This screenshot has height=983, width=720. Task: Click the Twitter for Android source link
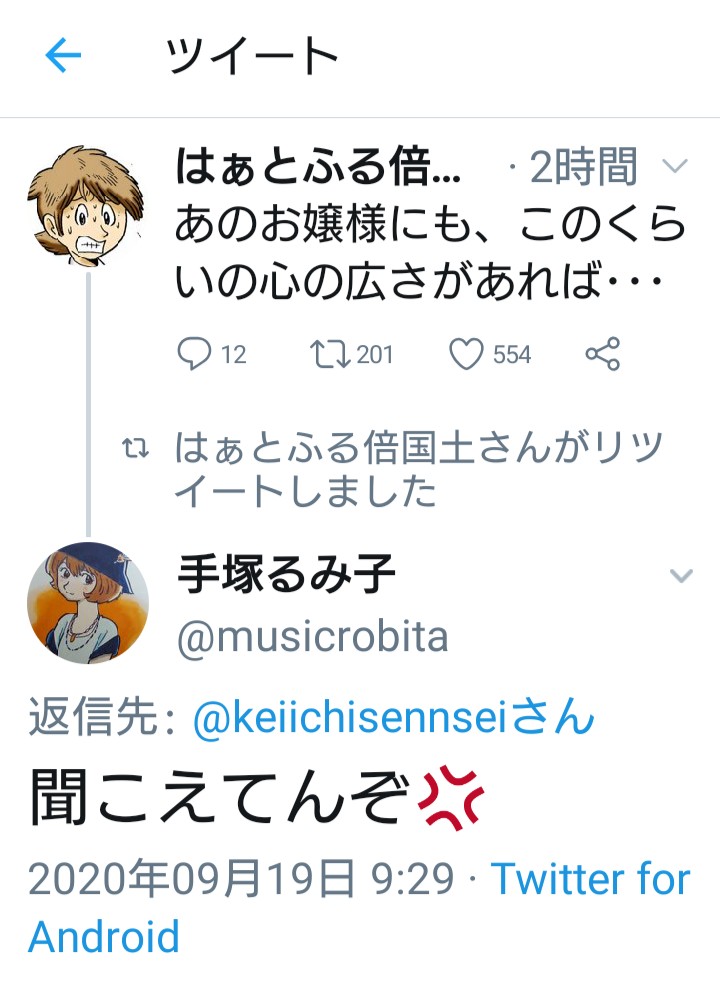click(590, 880)
